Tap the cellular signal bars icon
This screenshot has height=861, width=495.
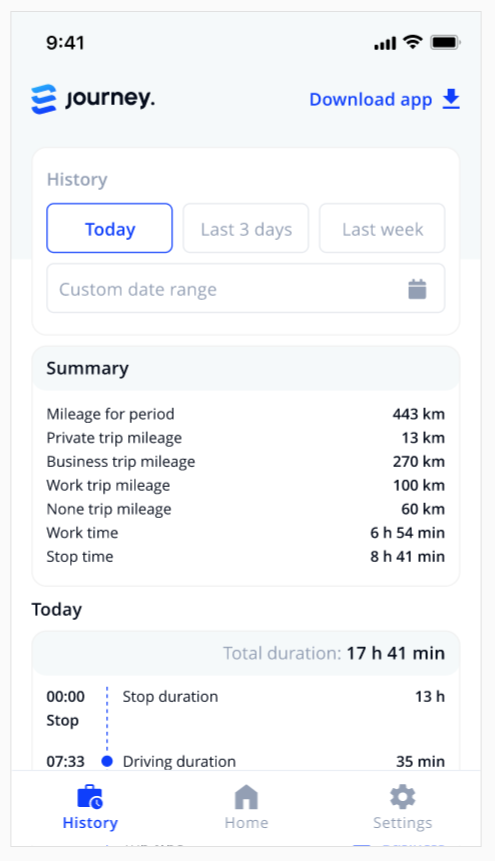pos(385,43)
